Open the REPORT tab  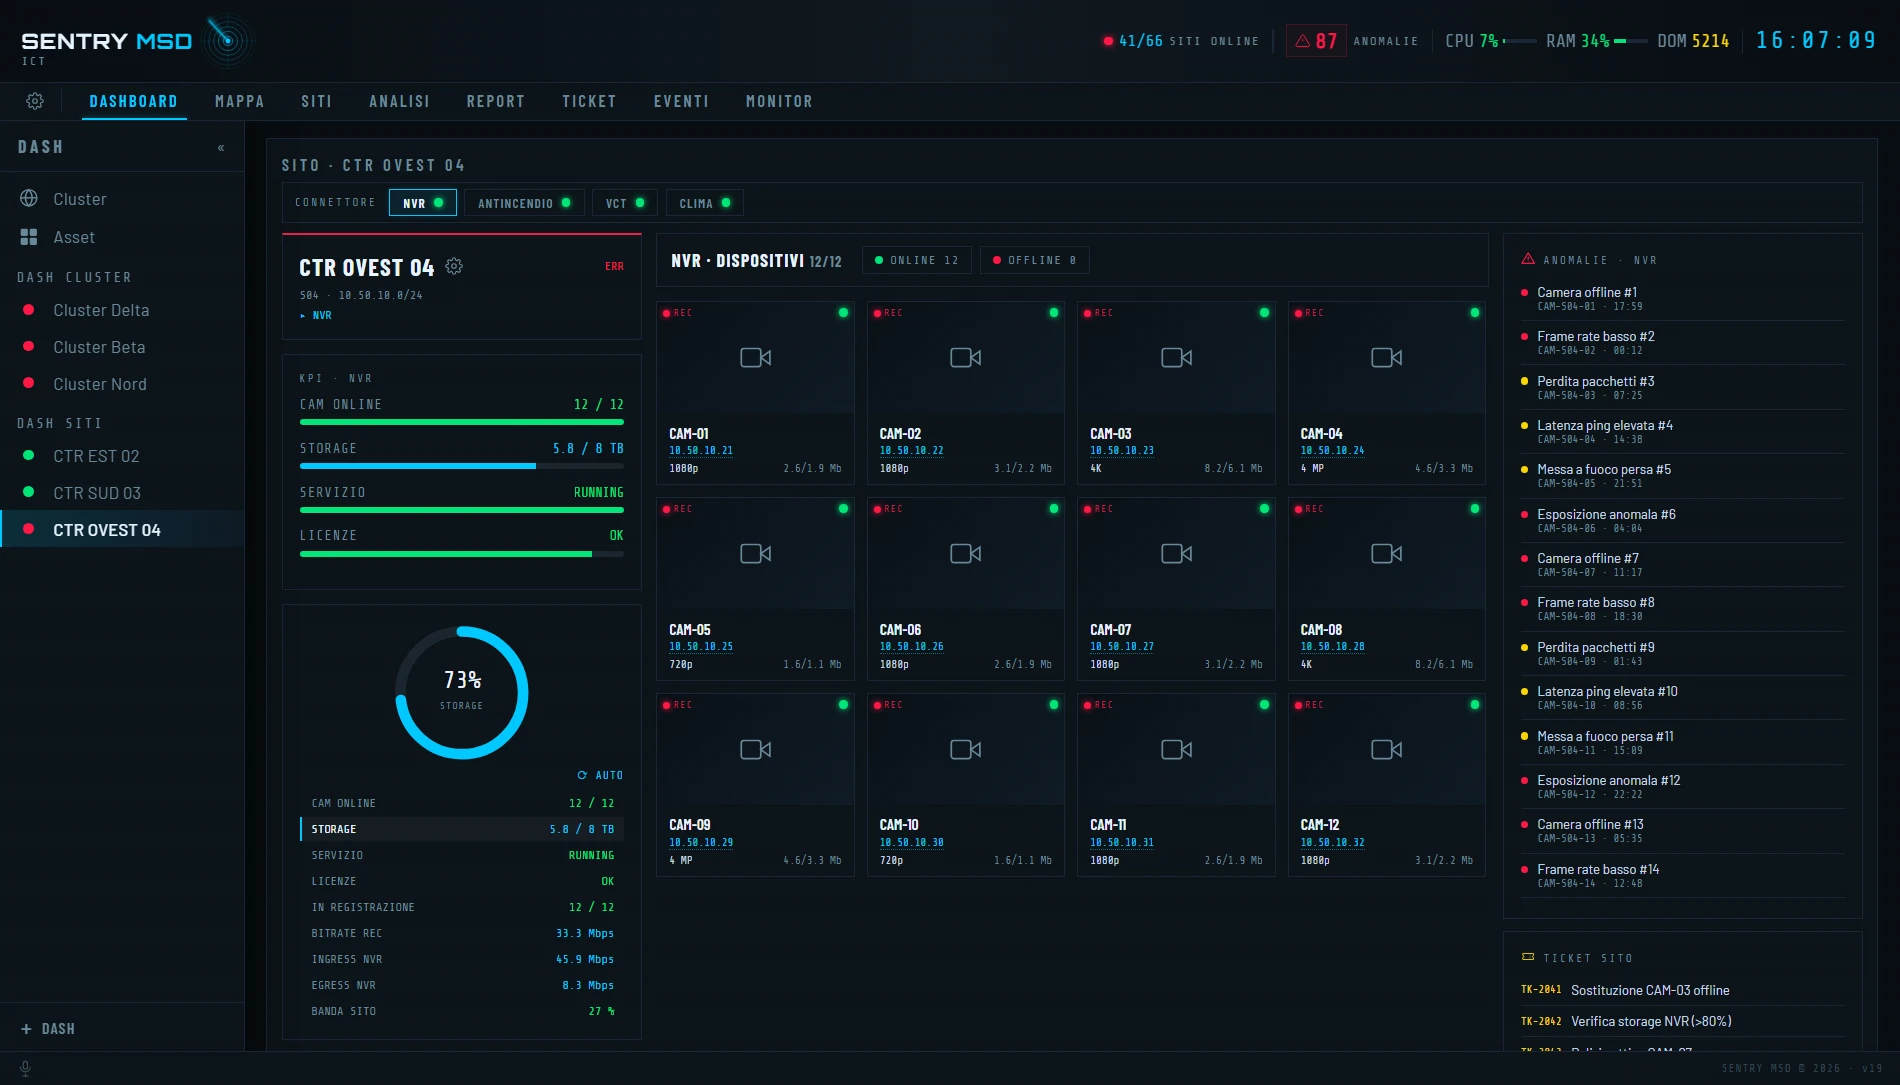click(495, 101)
